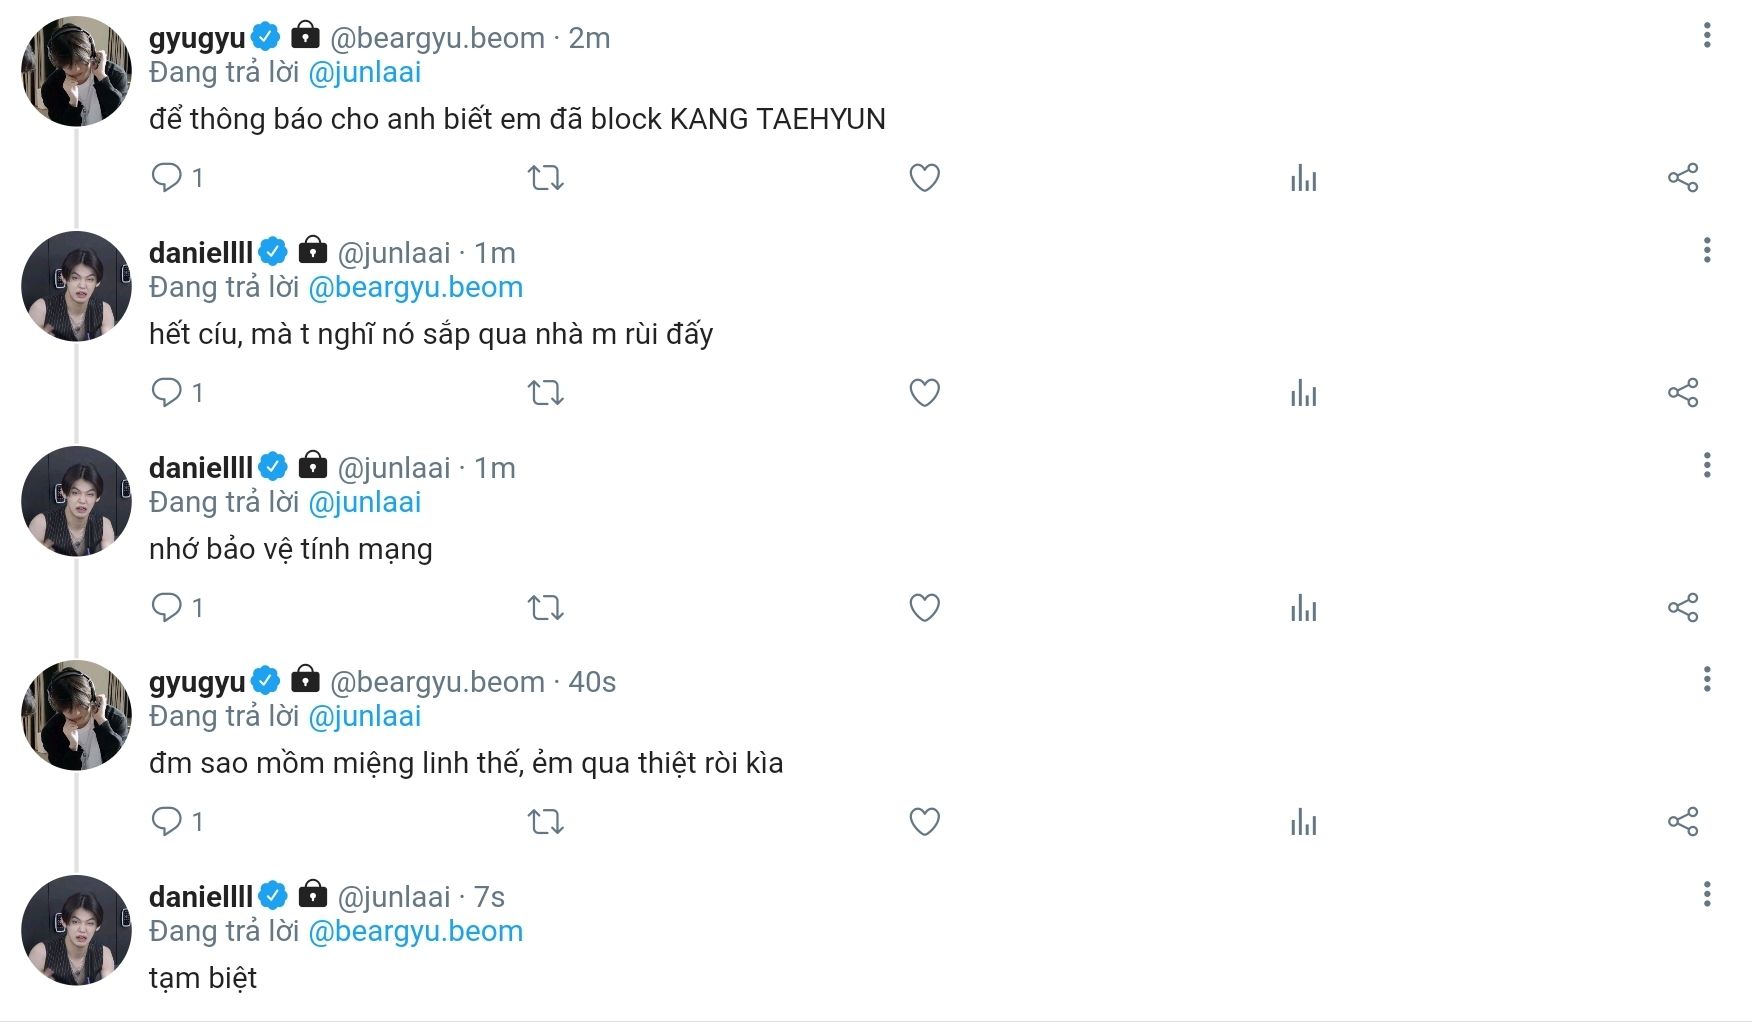Open the daniellll avatar on the "tạm biệt" tweet
1752x1023 pixels.
(x=76, y=930)
